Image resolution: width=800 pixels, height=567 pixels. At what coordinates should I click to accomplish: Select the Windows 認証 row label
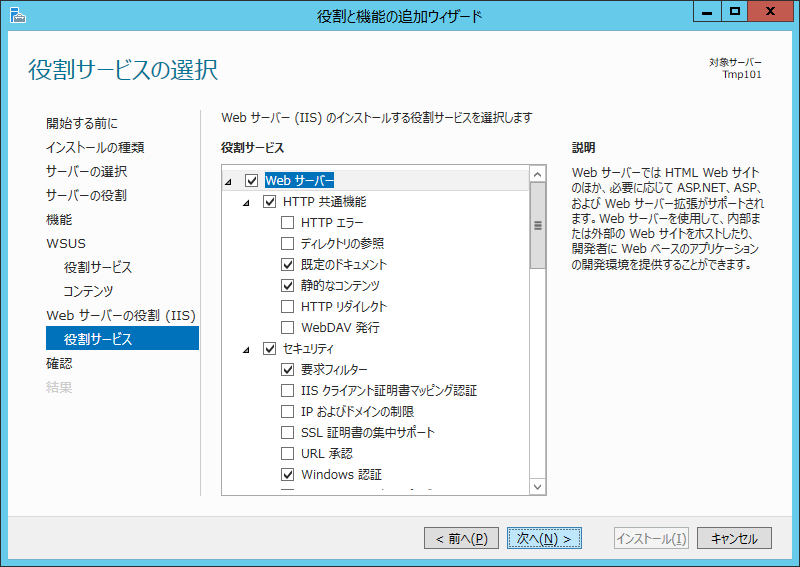click(341, 475)
